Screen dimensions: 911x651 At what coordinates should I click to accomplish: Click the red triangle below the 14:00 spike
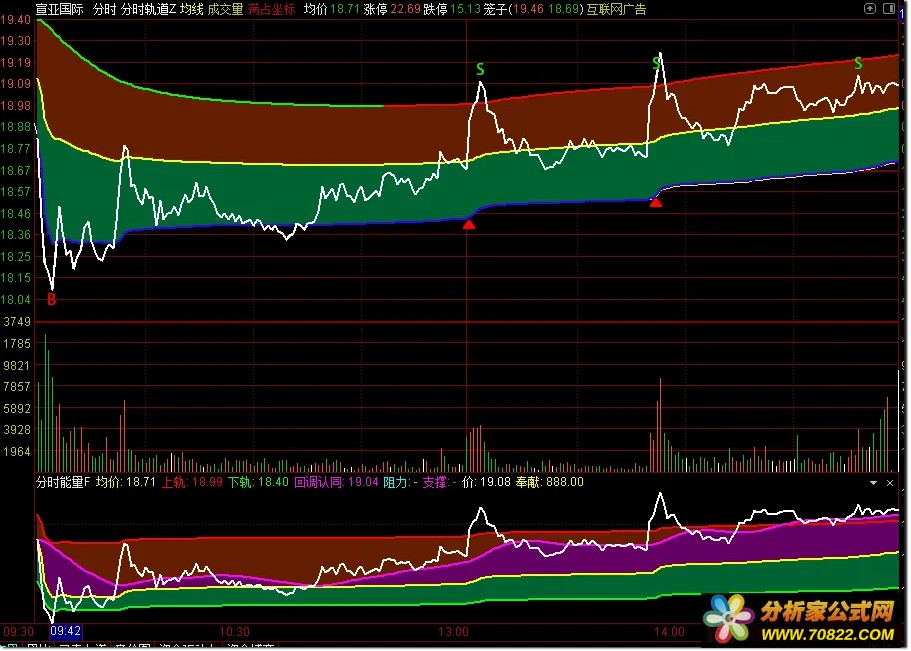click(x=655, y=203)
